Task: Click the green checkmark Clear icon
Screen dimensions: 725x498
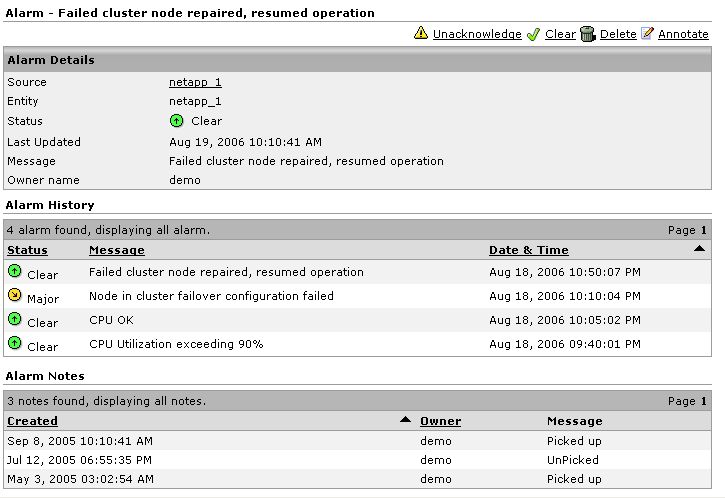Action: (x=533, y=34)
